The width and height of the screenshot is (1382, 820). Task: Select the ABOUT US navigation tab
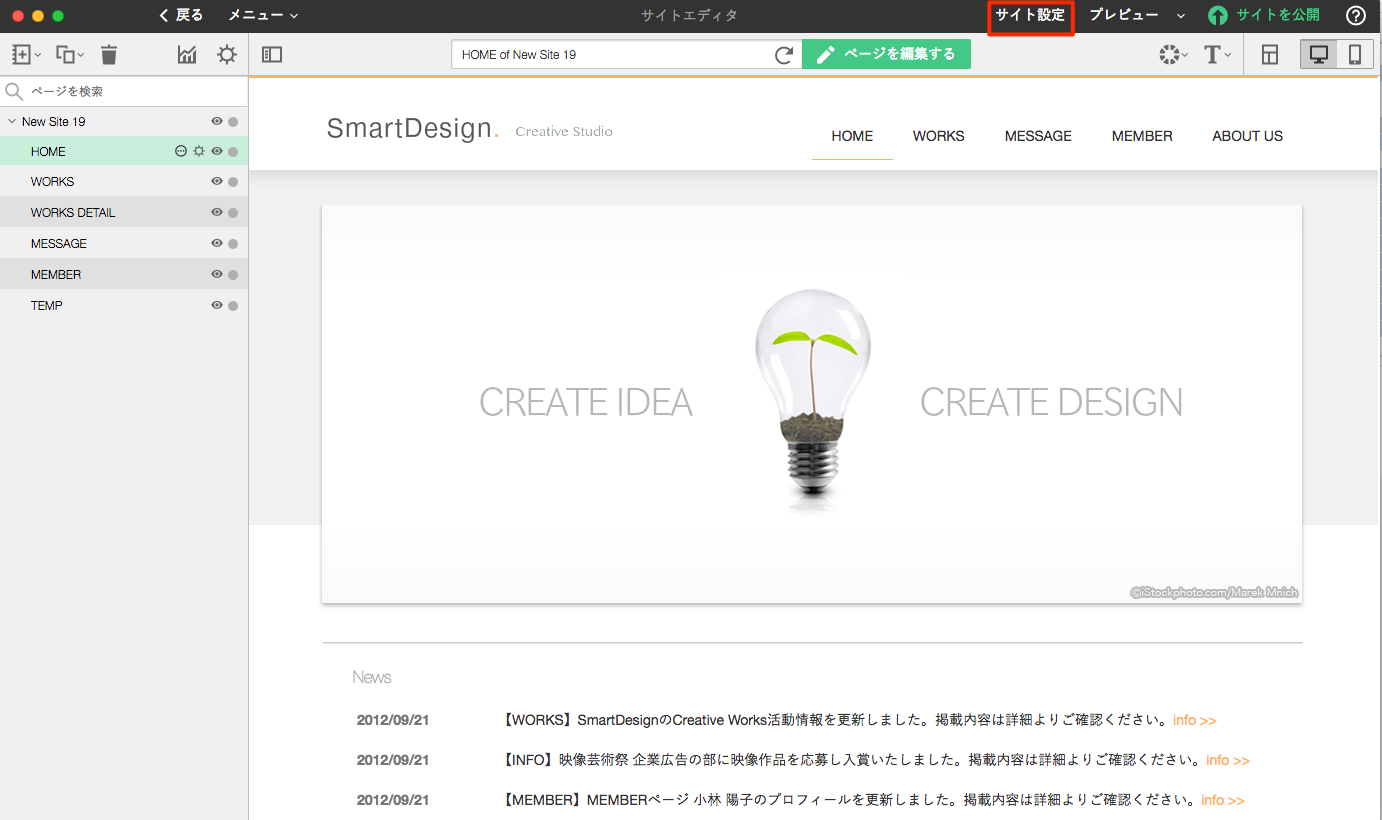click(x=1247, y=136)
